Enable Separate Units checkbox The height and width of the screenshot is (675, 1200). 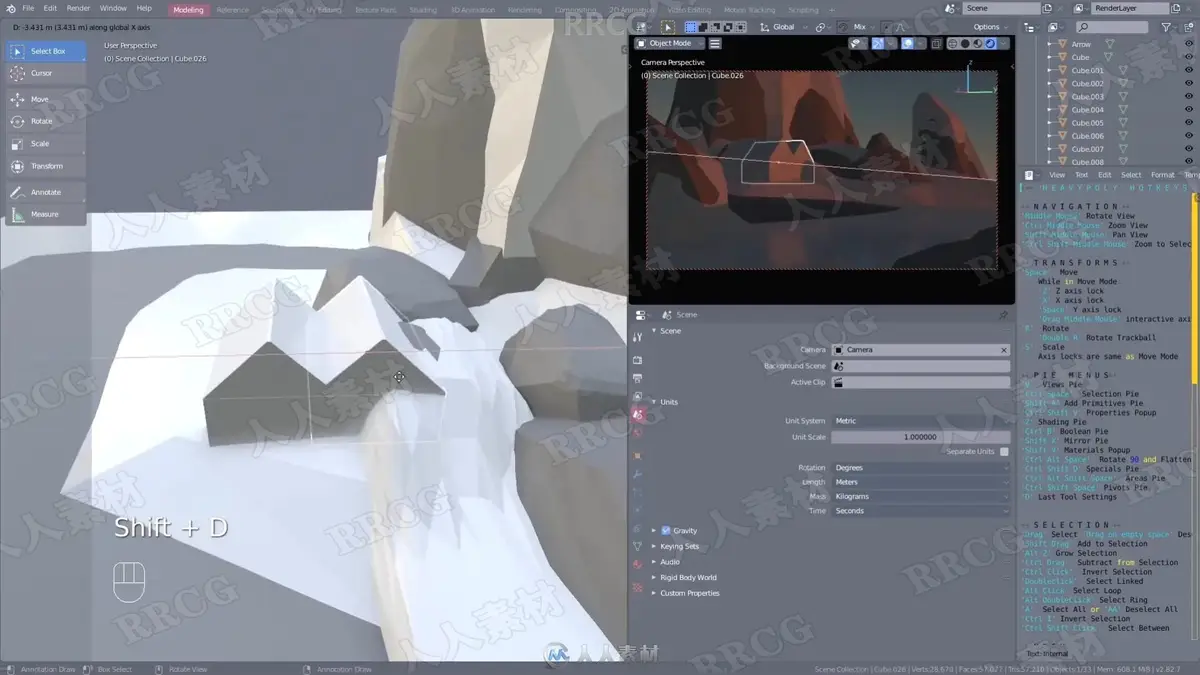coord(1004,451)
